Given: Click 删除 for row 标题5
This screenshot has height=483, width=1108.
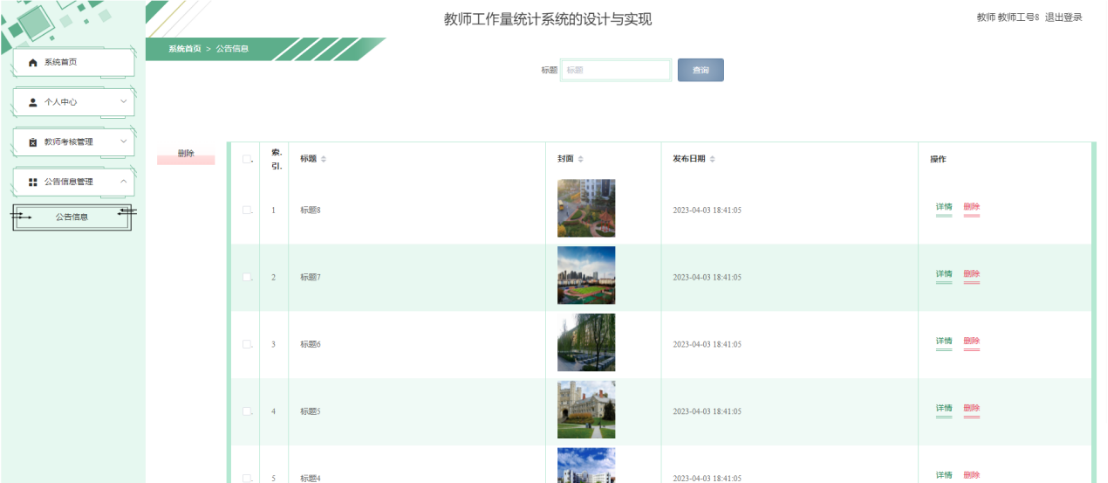Looking at the screenshot, I should (972, 410).
